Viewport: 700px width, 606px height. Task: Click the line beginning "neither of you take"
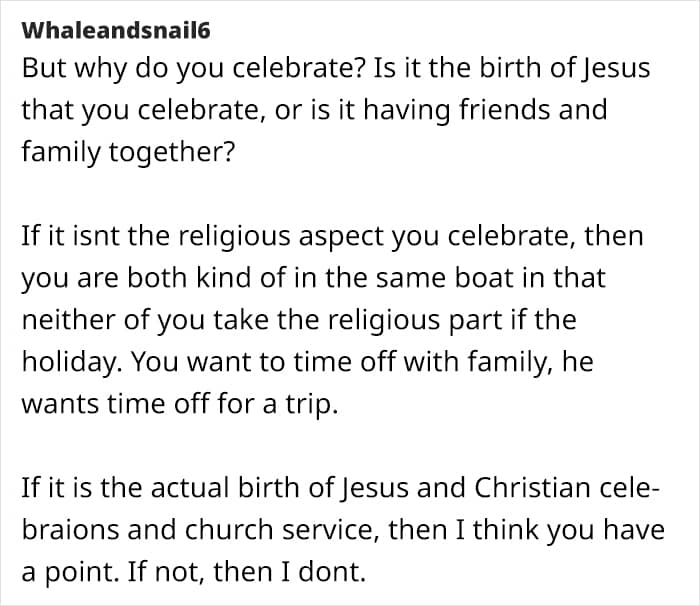299,320
